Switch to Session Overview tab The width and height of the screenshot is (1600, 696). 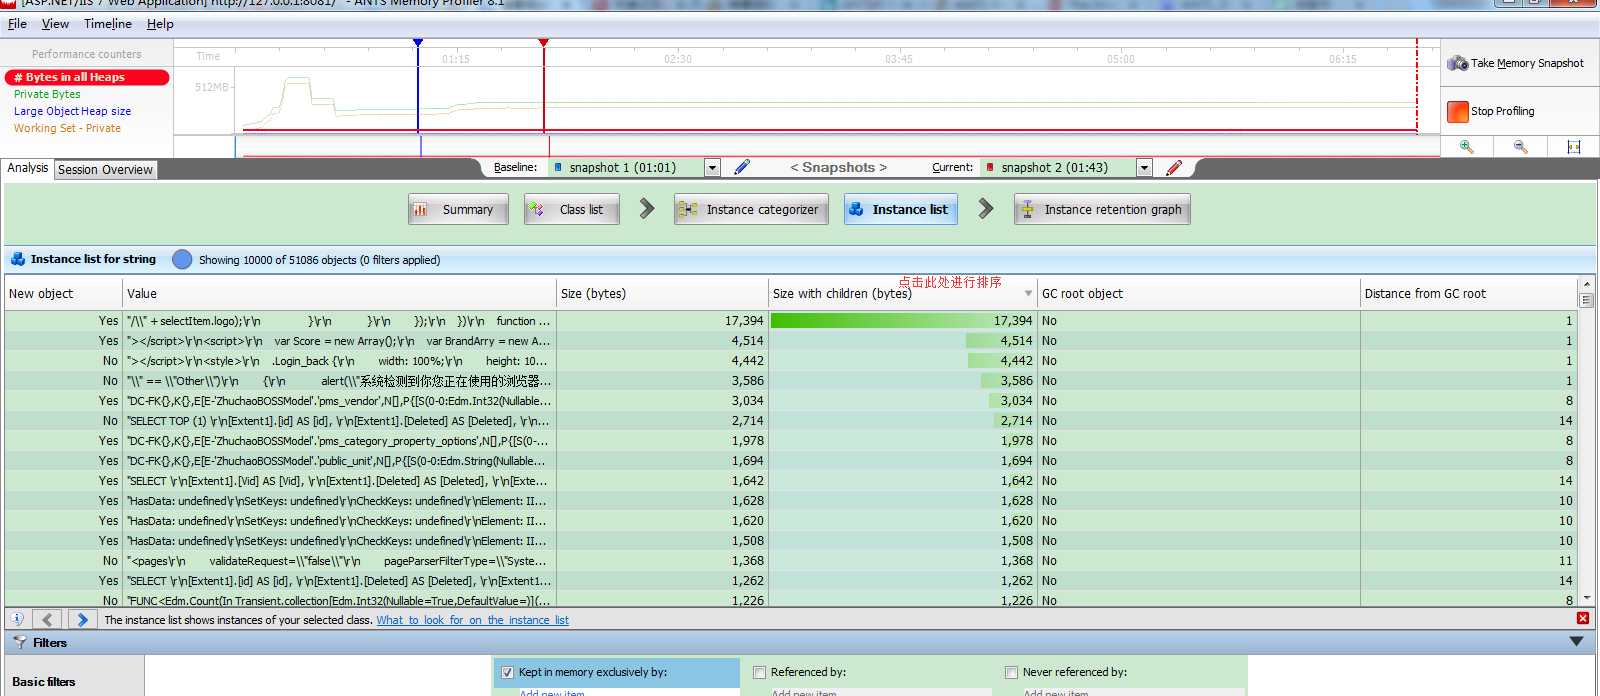(105, 170)
